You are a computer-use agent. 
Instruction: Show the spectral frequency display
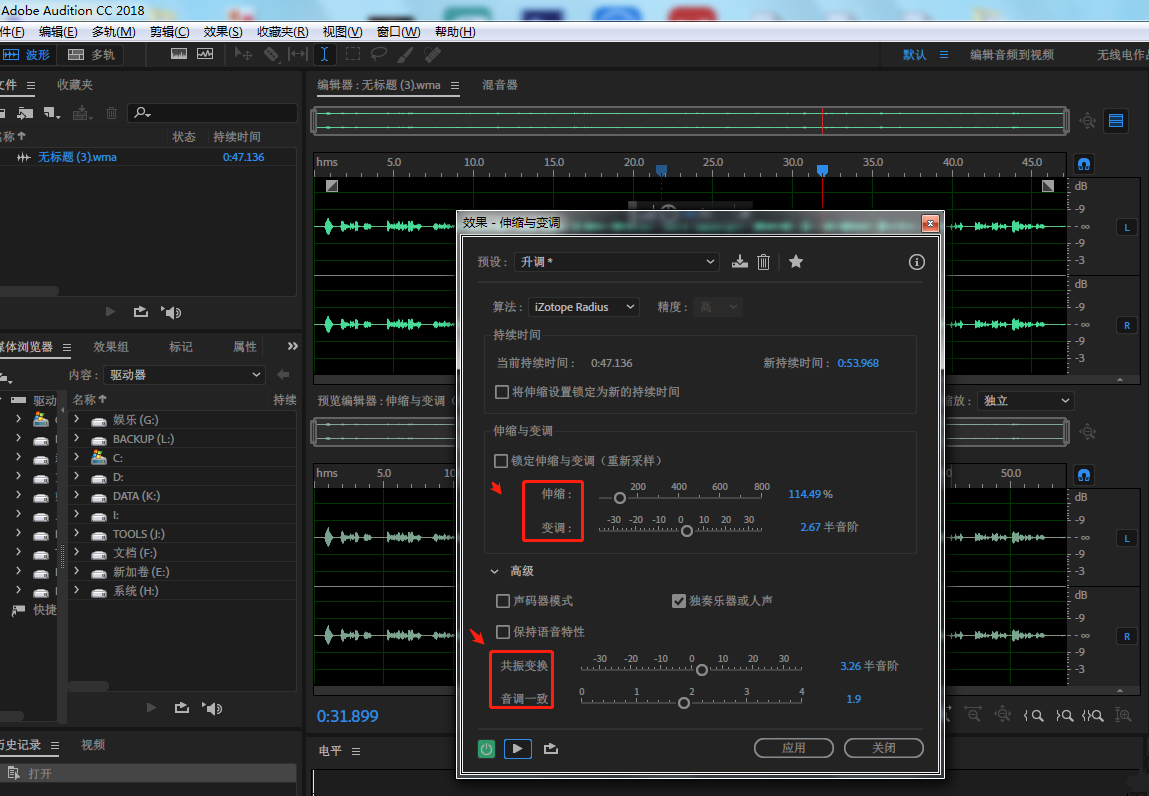tap(179, 54)
